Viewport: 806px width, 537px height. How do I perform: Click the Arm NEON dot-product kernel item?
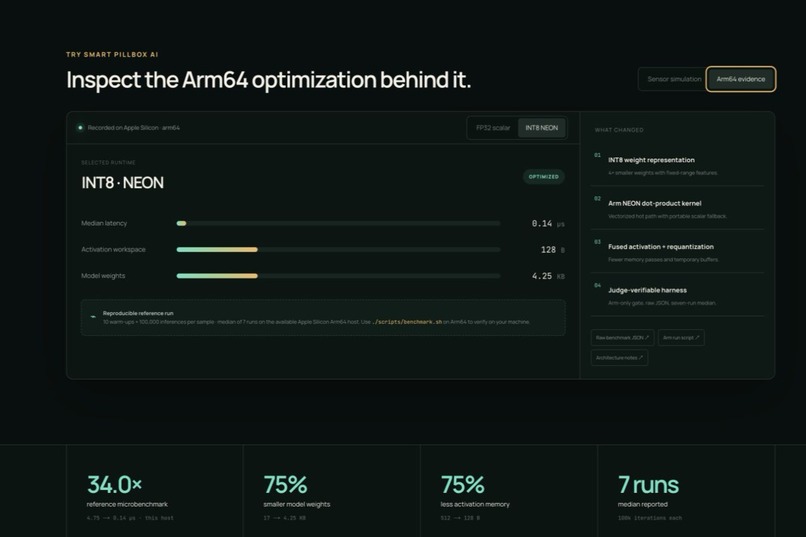click(x=677, y=208)
